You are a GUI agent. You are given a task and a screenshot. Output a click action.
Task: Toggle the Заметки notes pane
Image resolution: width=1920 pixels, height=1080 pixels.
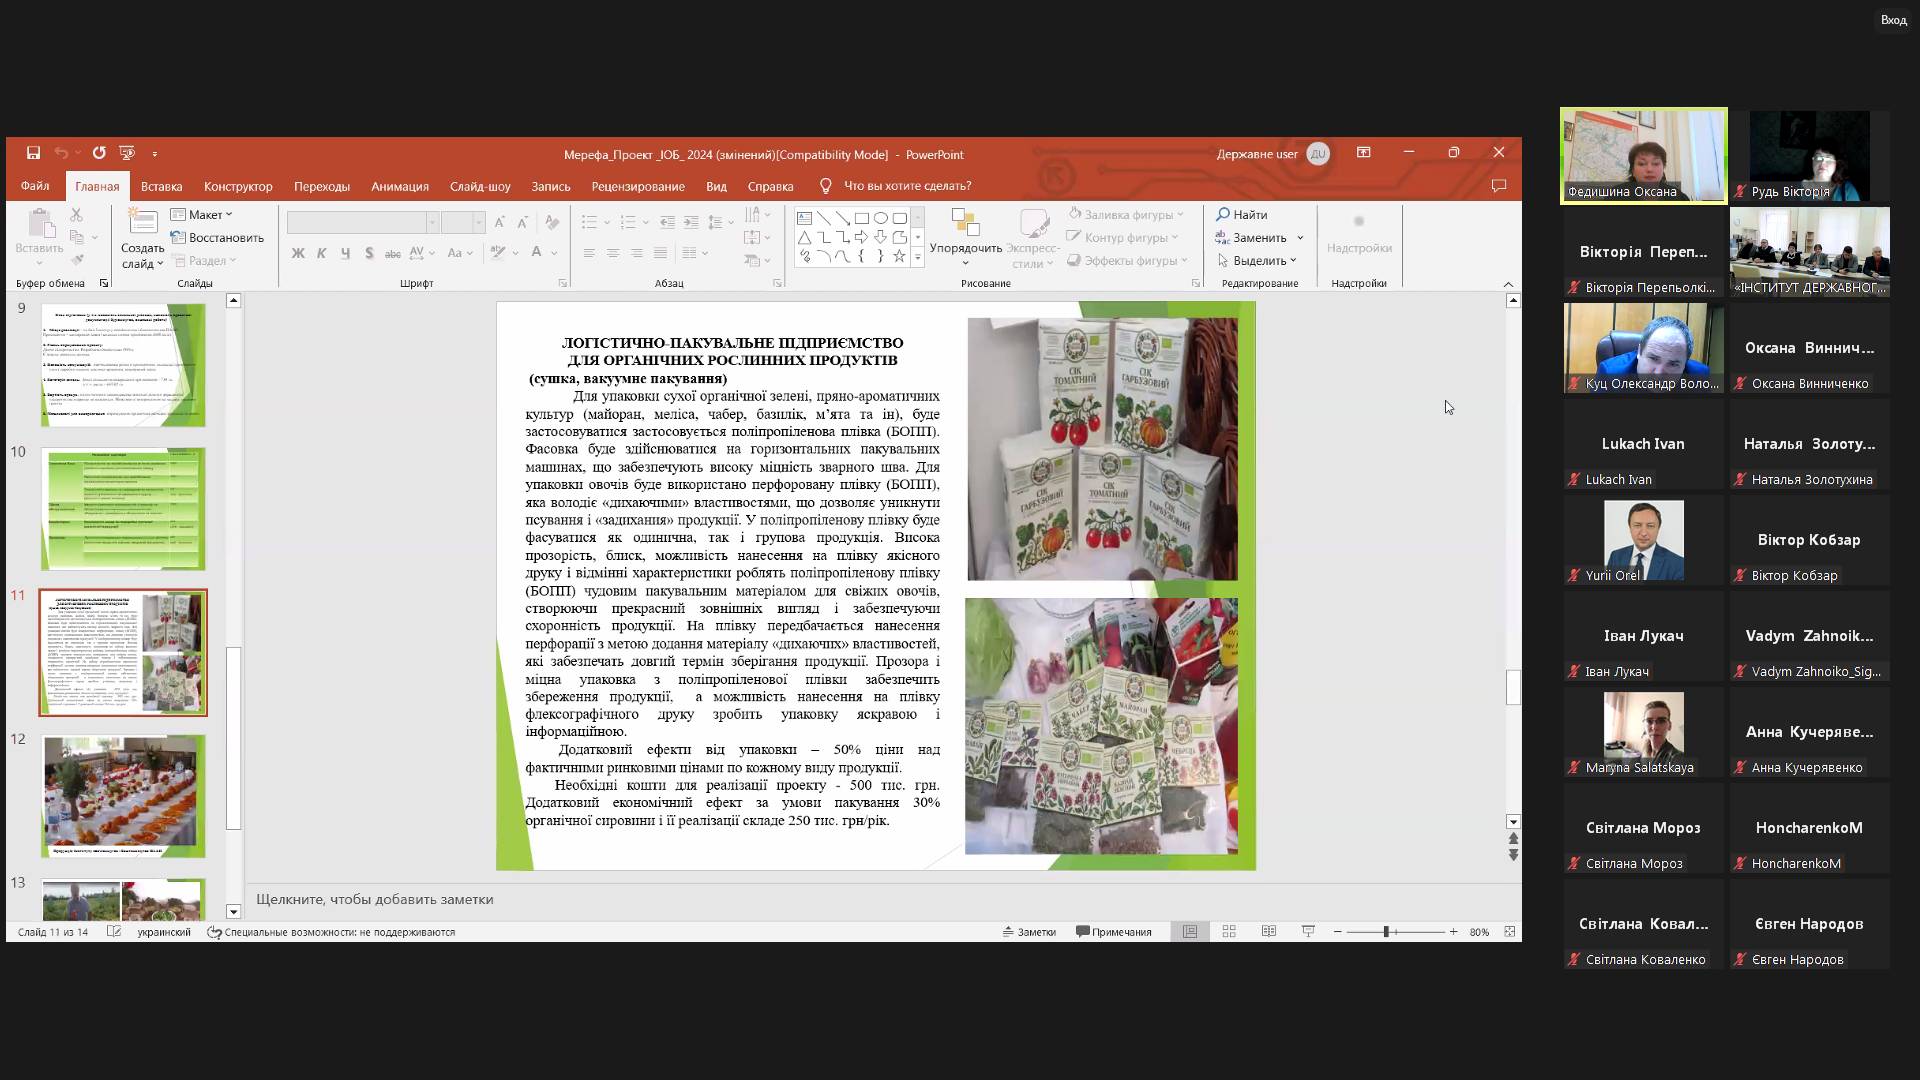click(x=1029, y=931)
